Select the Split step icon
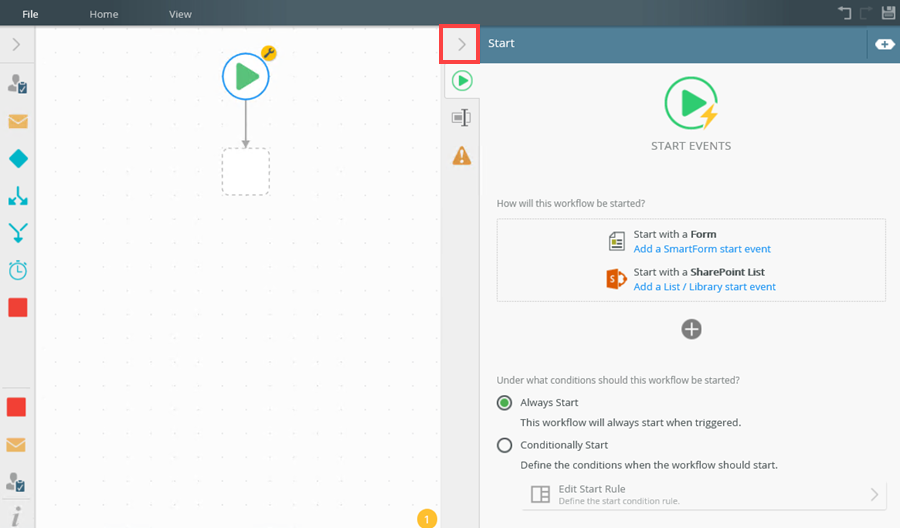 click(18, 196)
